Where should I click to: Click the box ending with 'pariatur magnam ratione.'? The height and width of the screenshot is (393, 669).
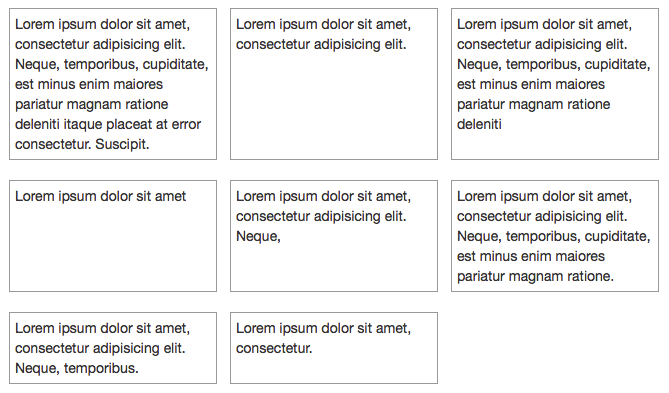click(555, 236)
